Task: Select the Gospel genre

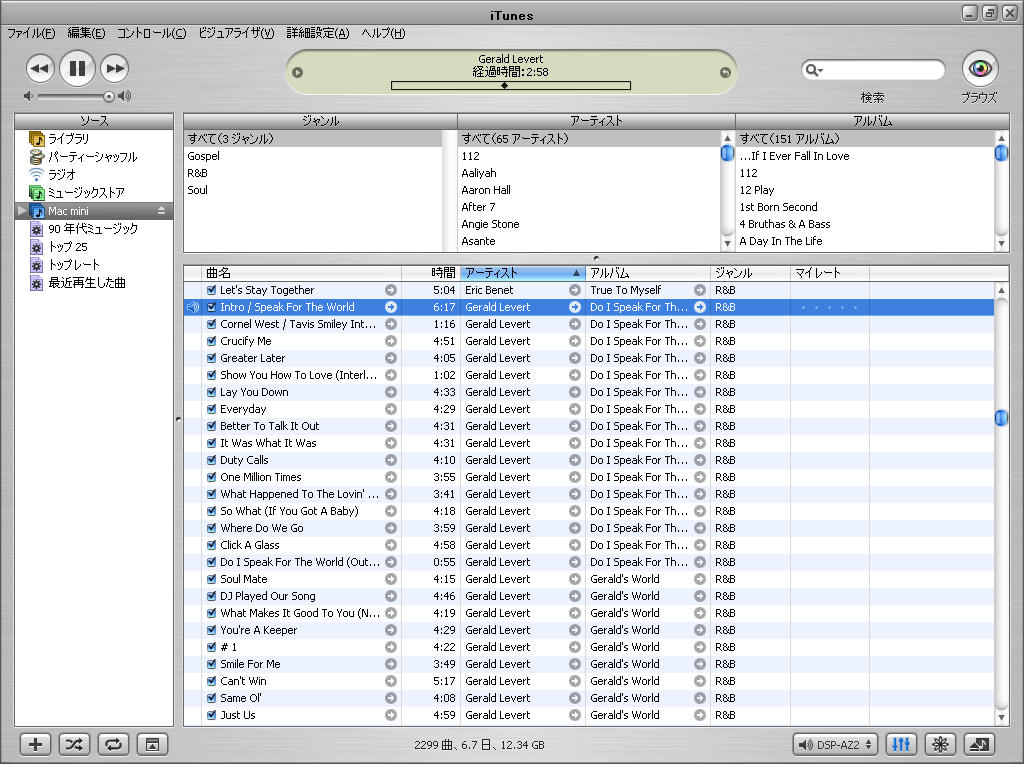Action: [313, 156]
